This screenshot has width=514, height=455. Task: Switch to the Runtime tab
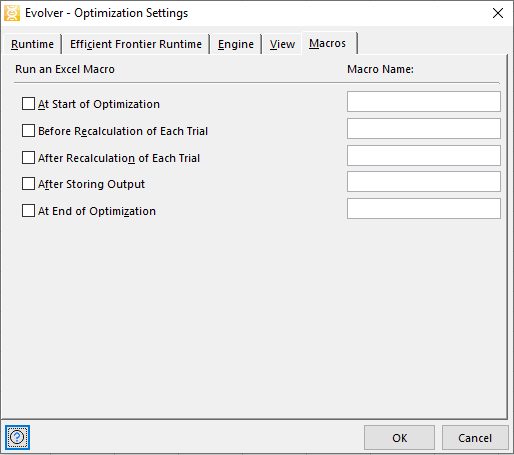[x=32, y=44]
